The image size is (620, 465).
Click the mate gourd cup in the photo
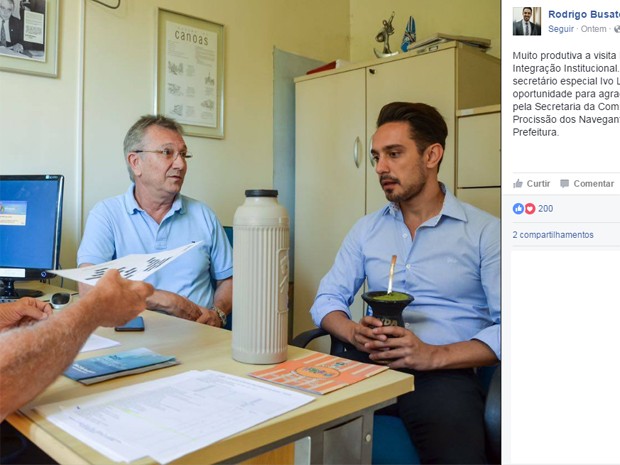point(388,308)
